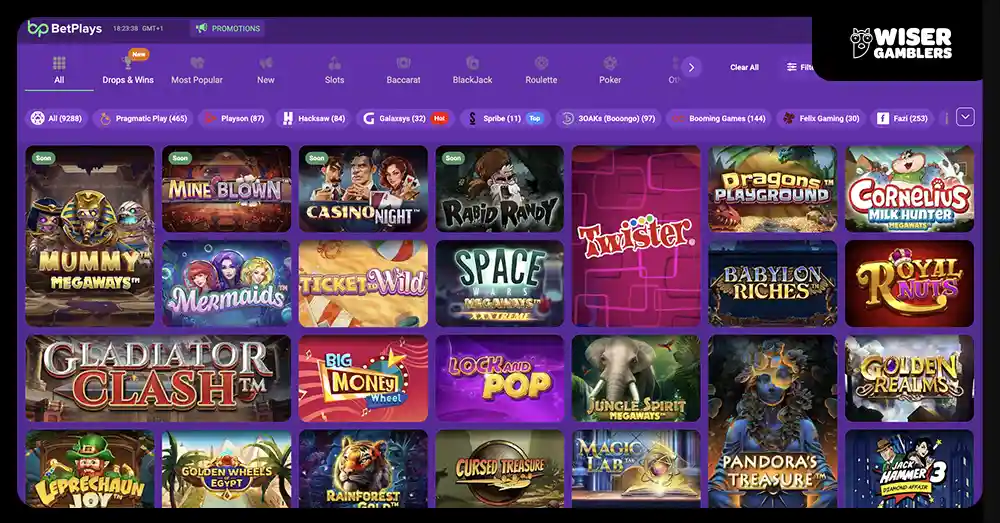The image size is (1000, 523).
Task: Open the Slots category tab
Action: point(334,70)
